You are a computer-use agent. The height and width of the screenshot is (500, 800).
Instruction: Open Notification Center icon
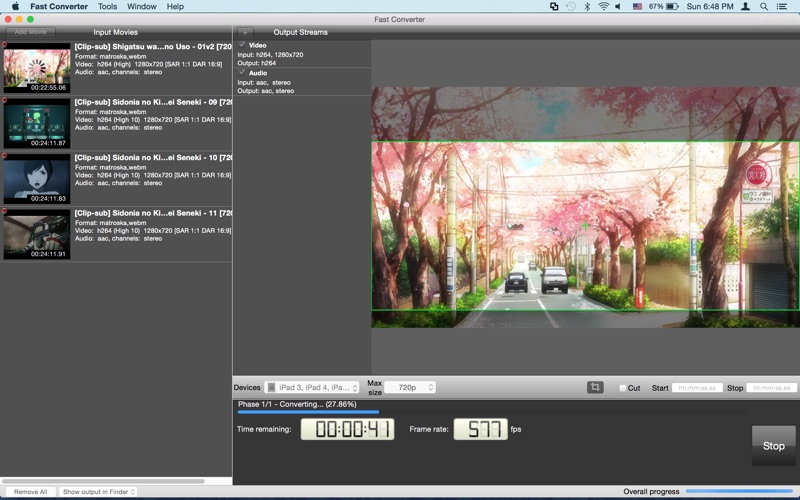pos(782,7)
